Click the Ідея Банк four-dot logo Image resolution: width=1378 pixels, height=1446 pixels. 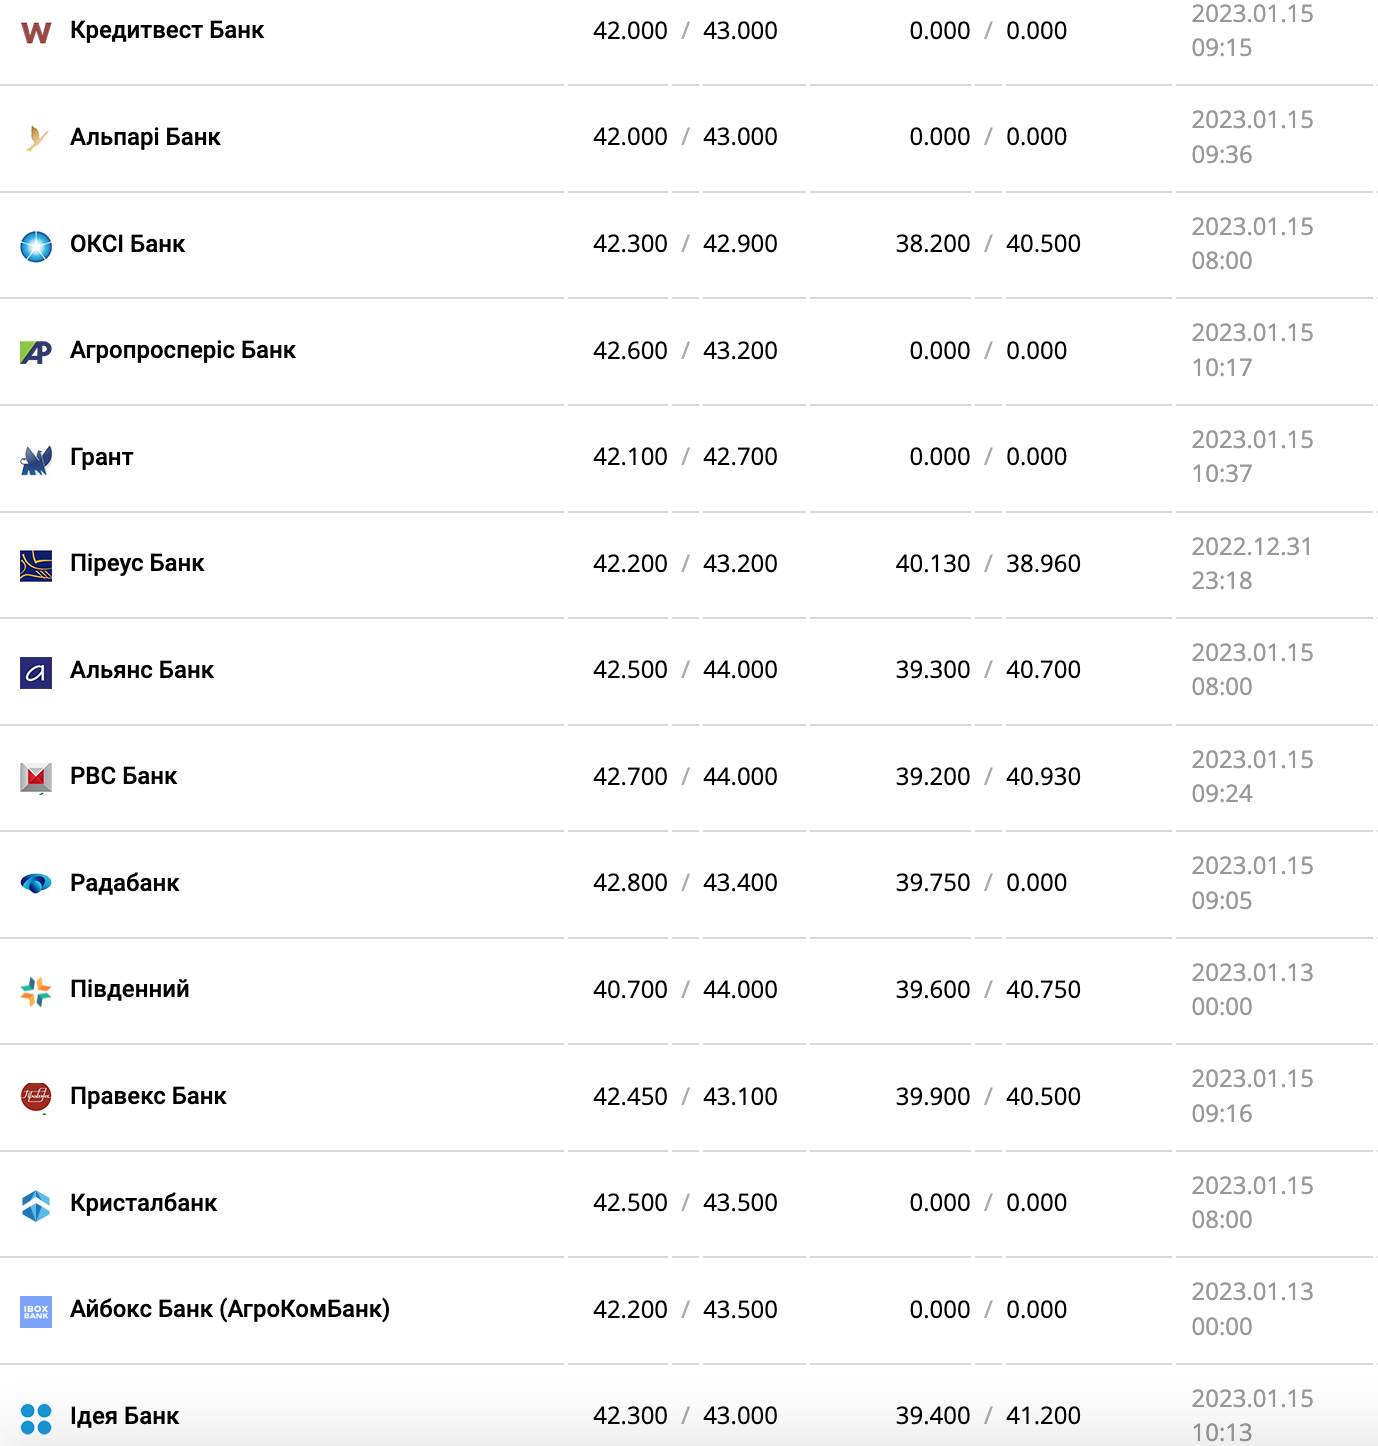36,1418
